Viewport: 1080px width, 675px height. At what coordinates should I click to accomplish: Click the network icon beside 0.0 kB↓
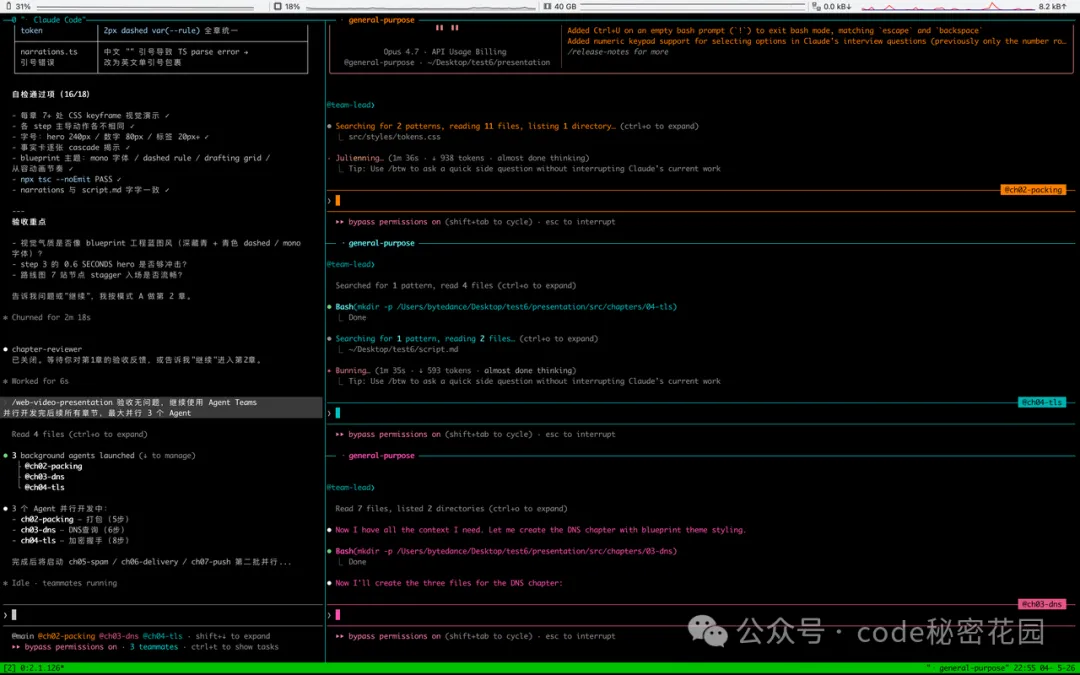(816, 6)
